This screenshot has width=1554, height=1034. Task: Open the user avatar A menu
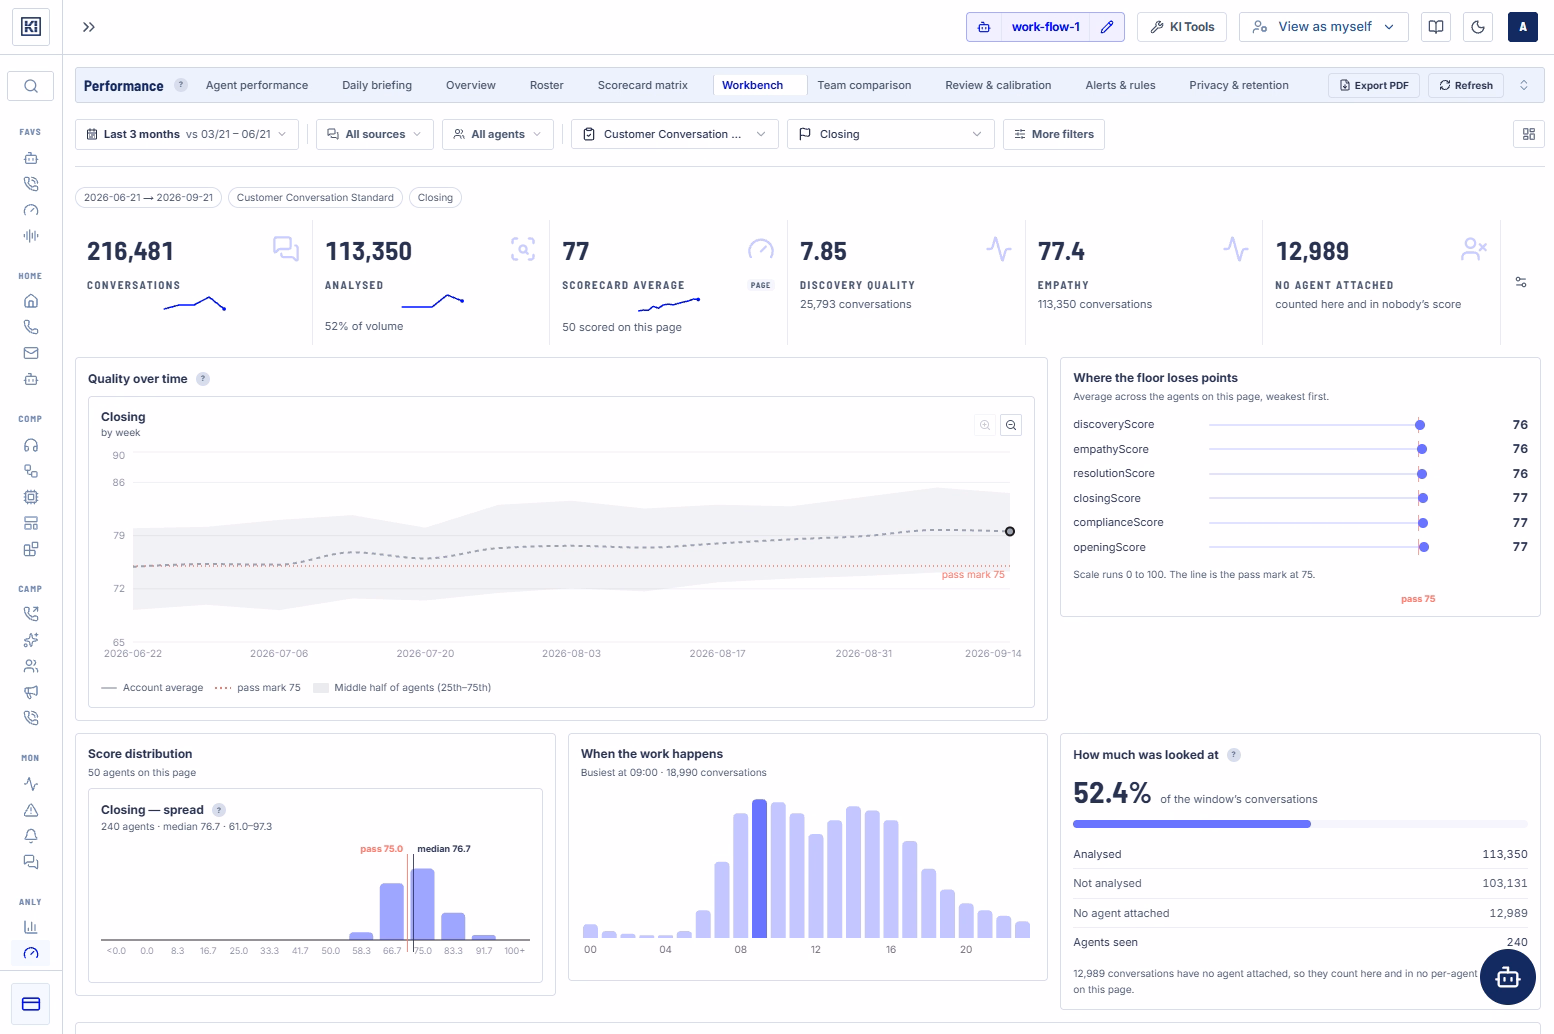click(x=1522, y=27)
